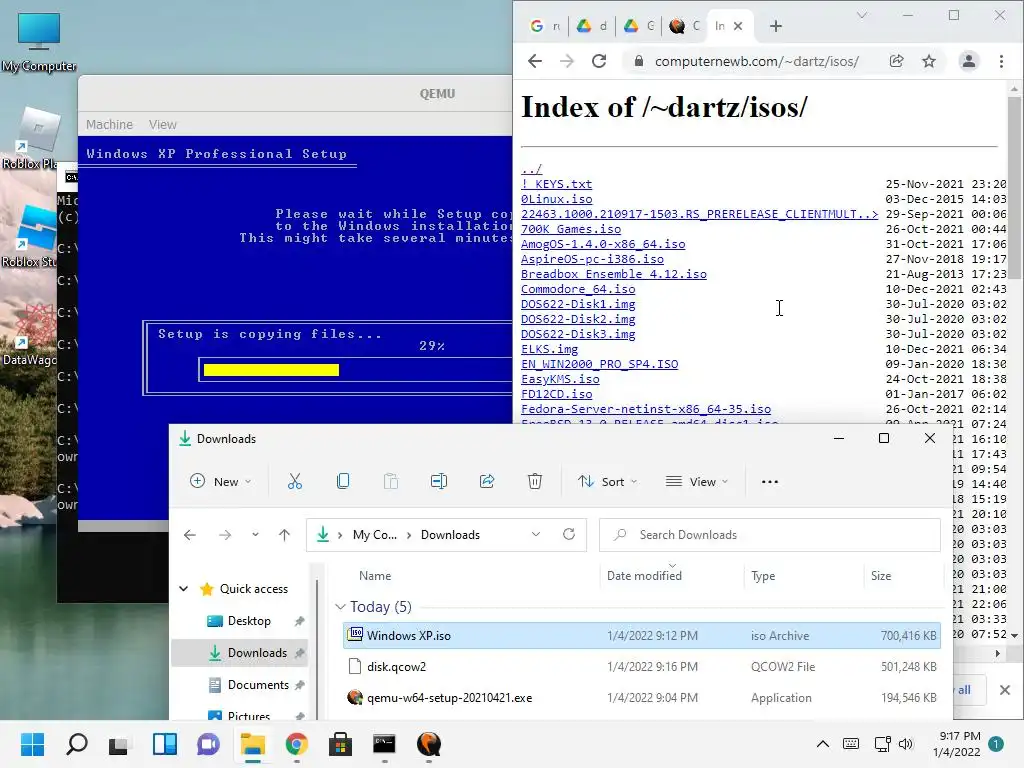The width and height of the screenshot is (1024, 768).
Task: Expand the address bar history chevron
Action: click(x=536, y=534)
